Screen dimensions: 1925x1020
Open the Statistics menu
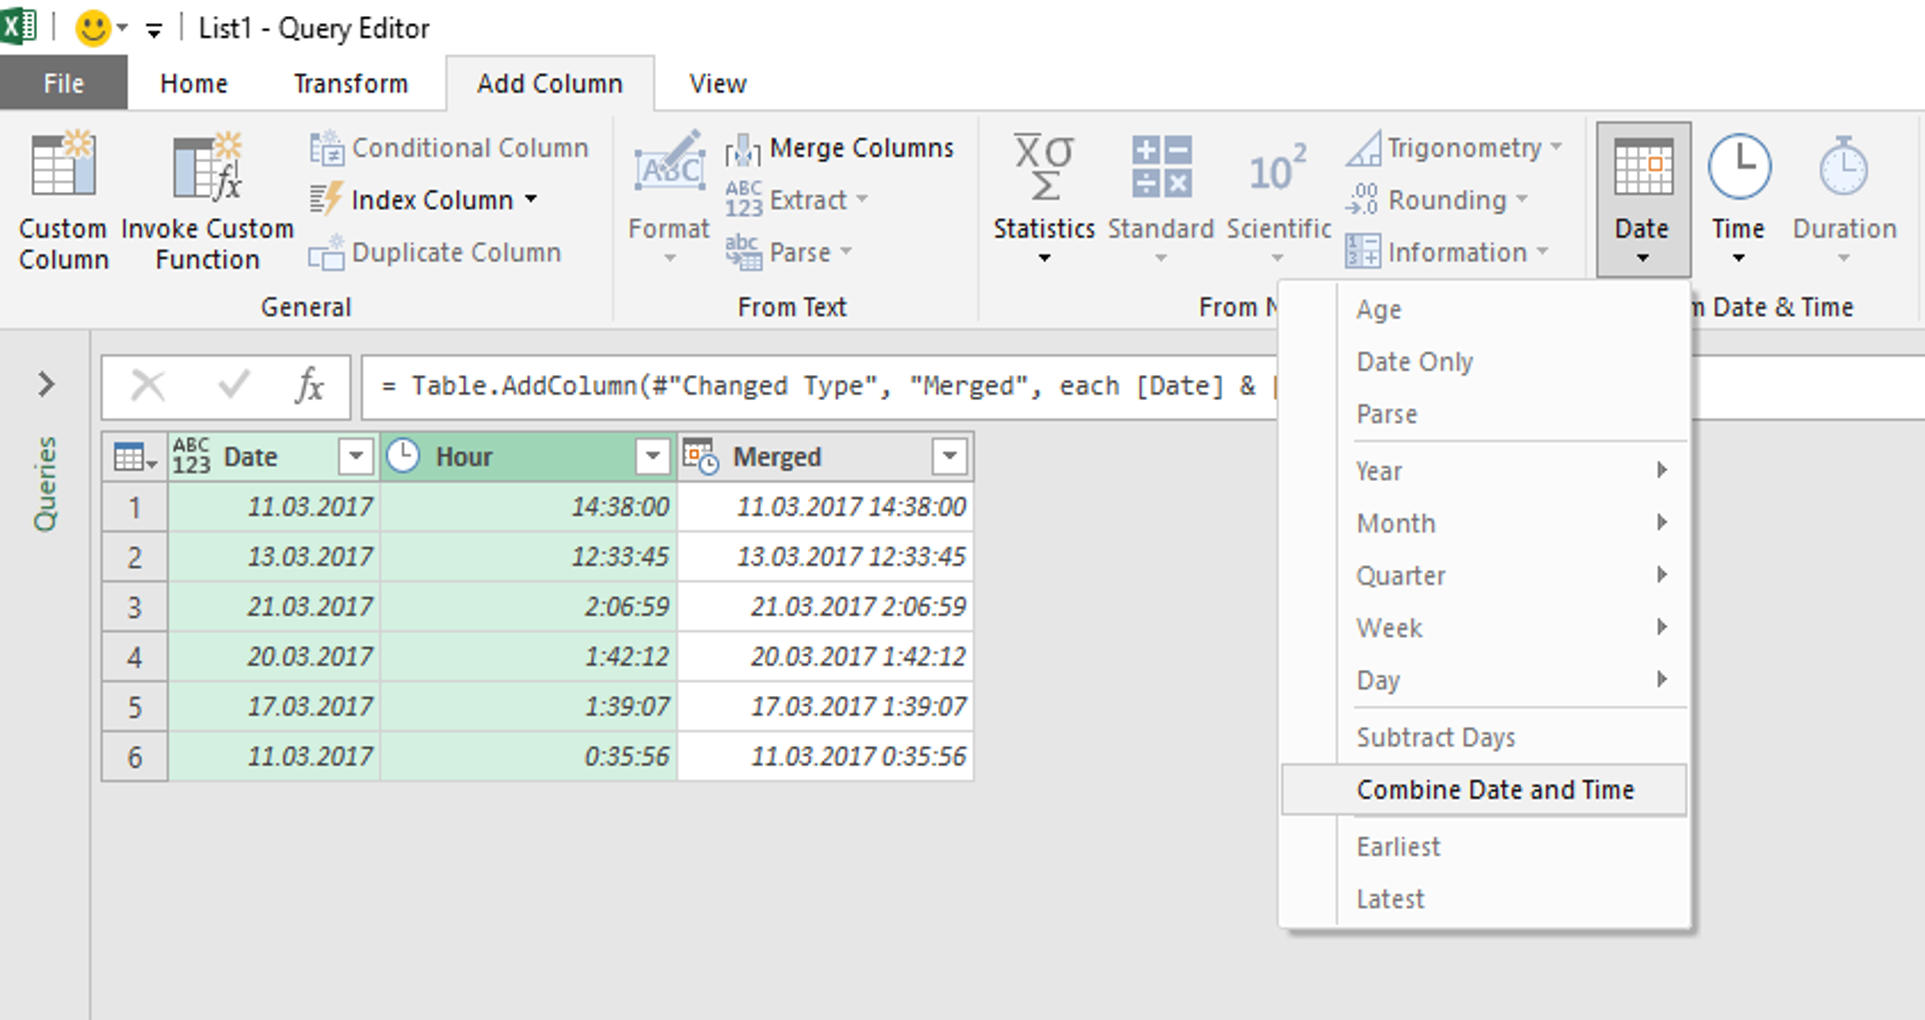(1044, 198)
